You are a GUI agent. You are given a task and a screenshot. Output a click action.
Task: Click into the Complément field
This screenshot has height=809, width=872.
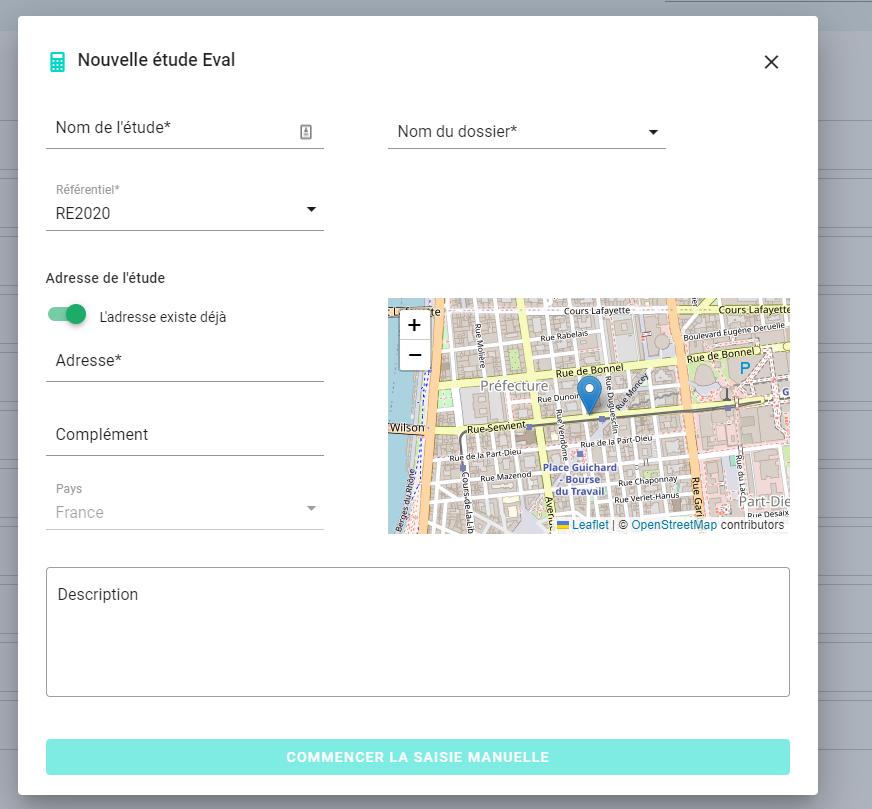coord(185,435)
